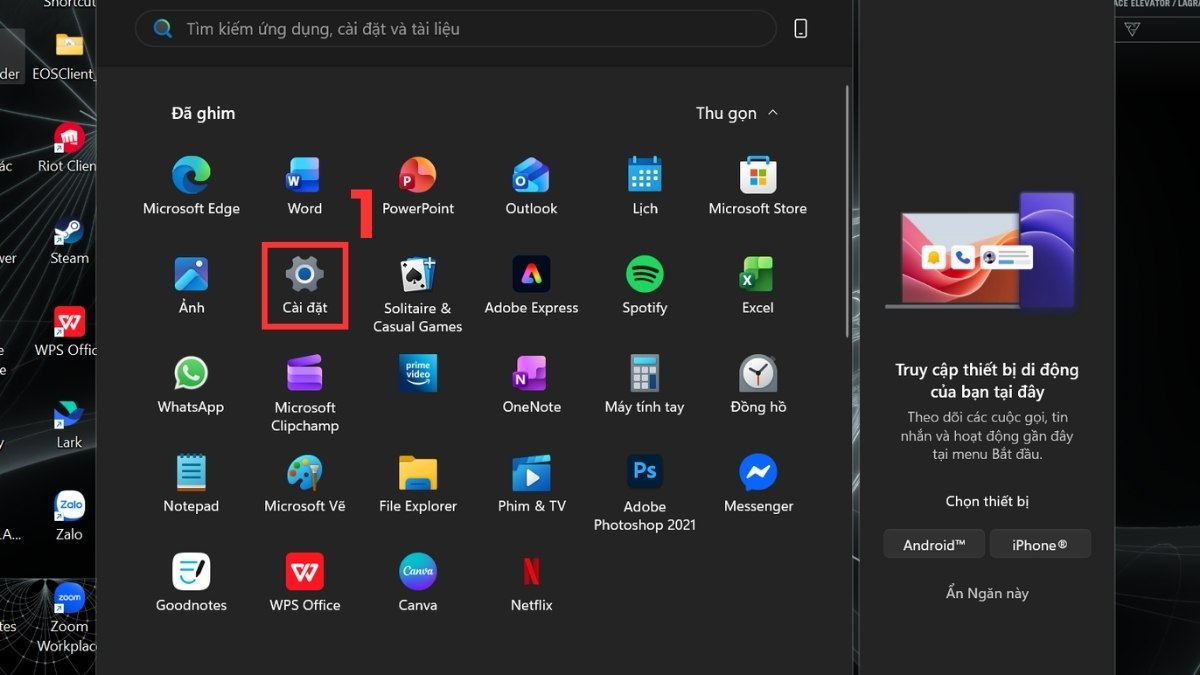
Task: Select the Steam desktop shortcut
Action: coord(69,240)
